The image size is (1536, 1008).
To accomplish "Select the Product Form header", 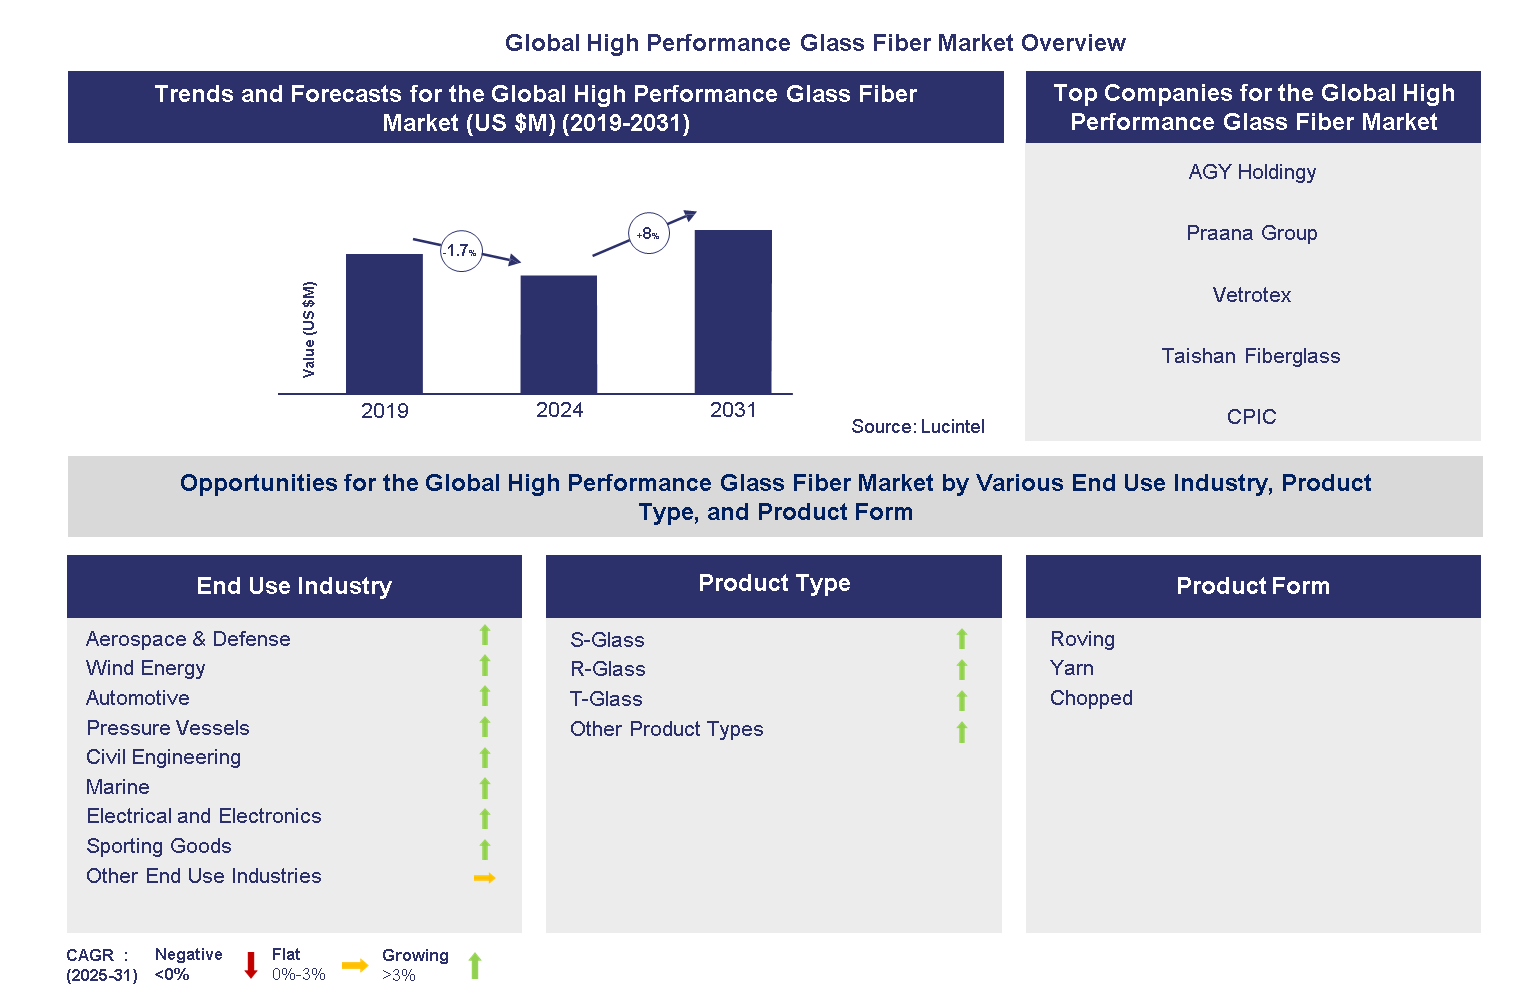I will [x=1253, y=586].
